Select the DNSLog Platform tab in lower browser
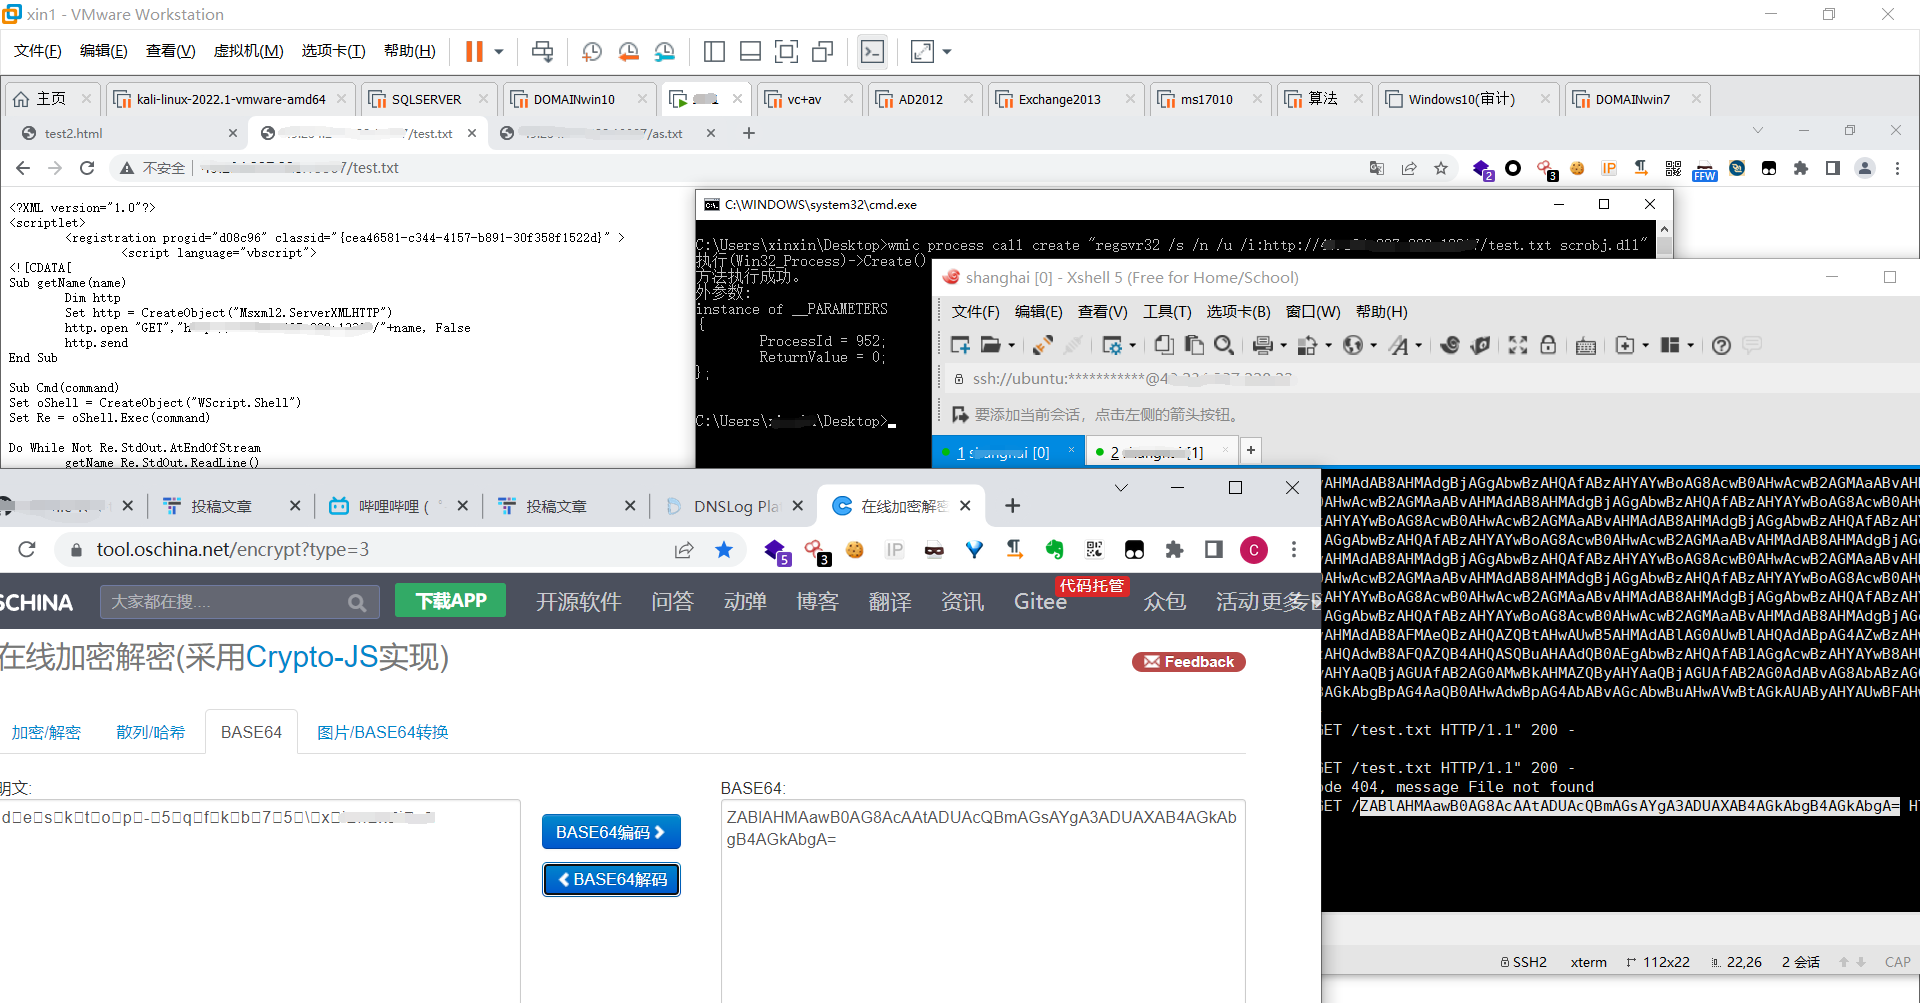This screenshot has width=1920, height=1003. point(733,506)
